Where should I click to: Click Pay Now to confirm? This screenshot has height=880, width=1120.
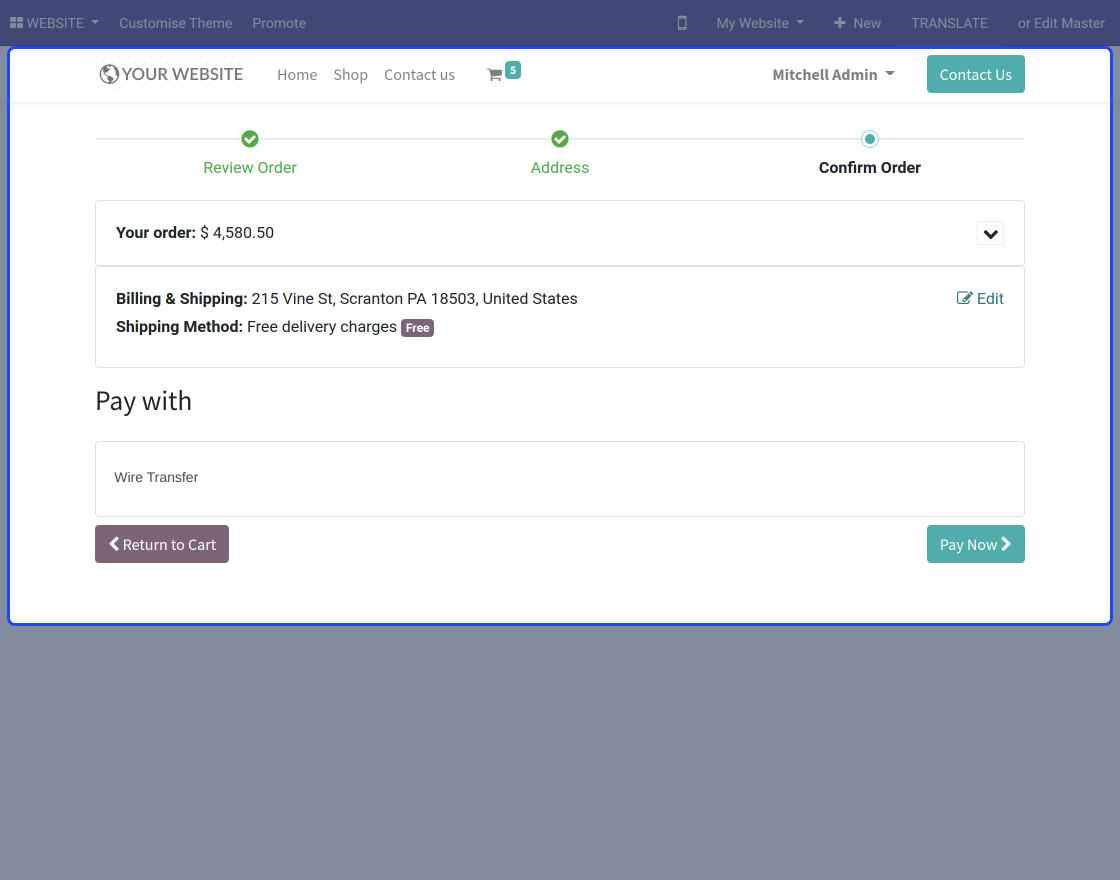(976, 544)
